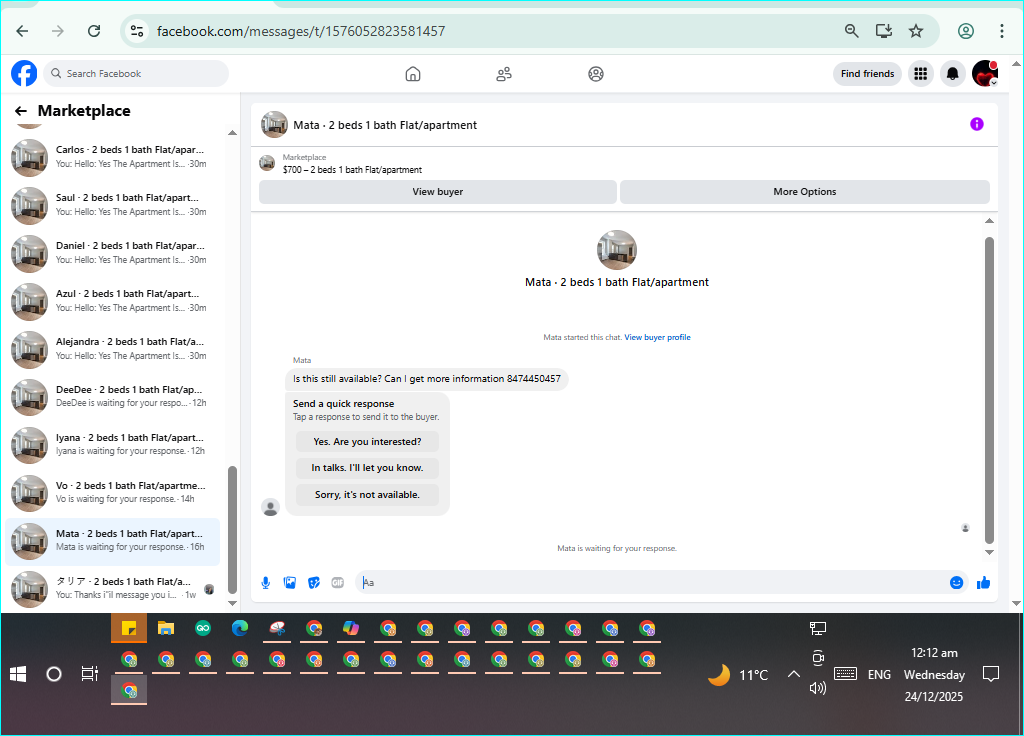Viewport: 1024px width, 736px height.
Task: Open Task View on taskbar
Action: point(90,674)
